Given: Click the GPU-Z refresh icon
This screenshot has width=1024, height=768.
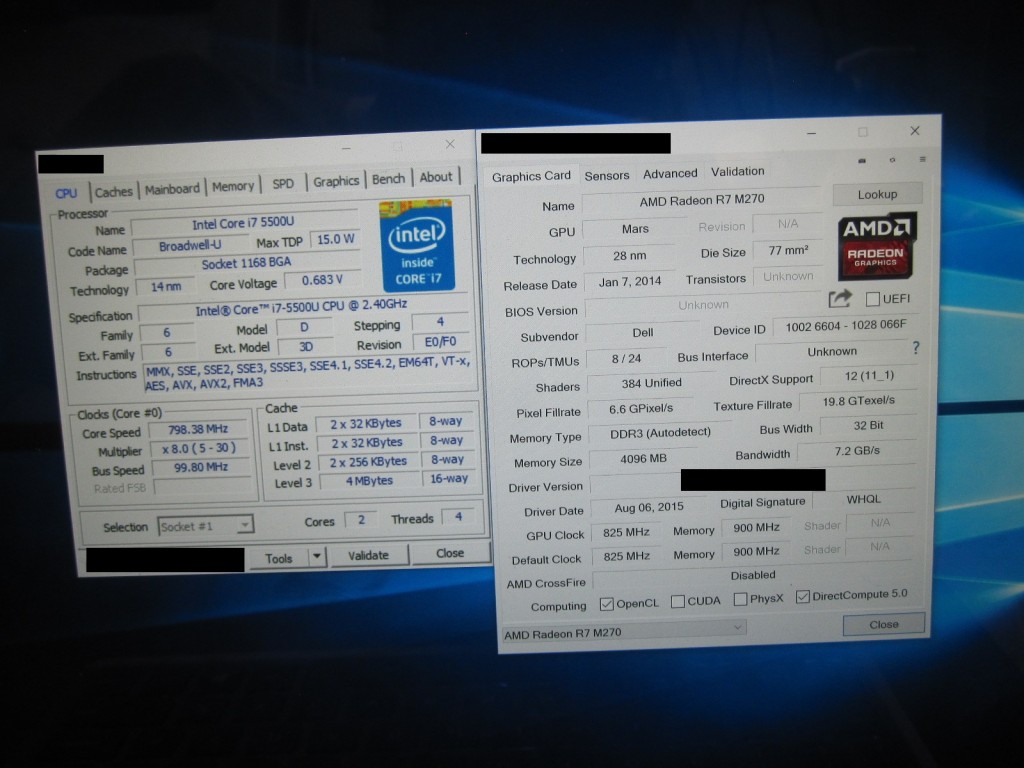Looking at the screenshot, I should (x=893, y=160).
